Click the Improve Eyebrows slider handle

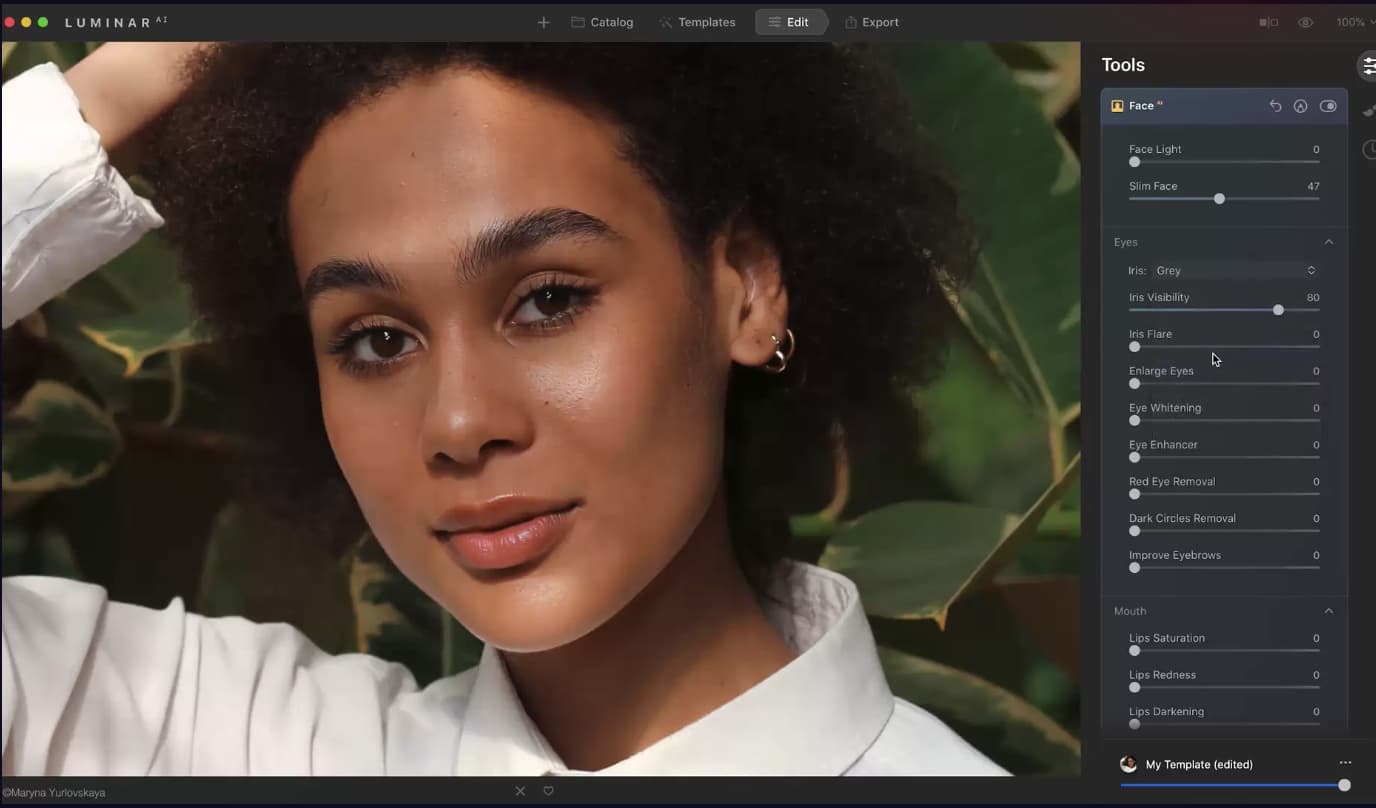click(x=1134, y=568)
